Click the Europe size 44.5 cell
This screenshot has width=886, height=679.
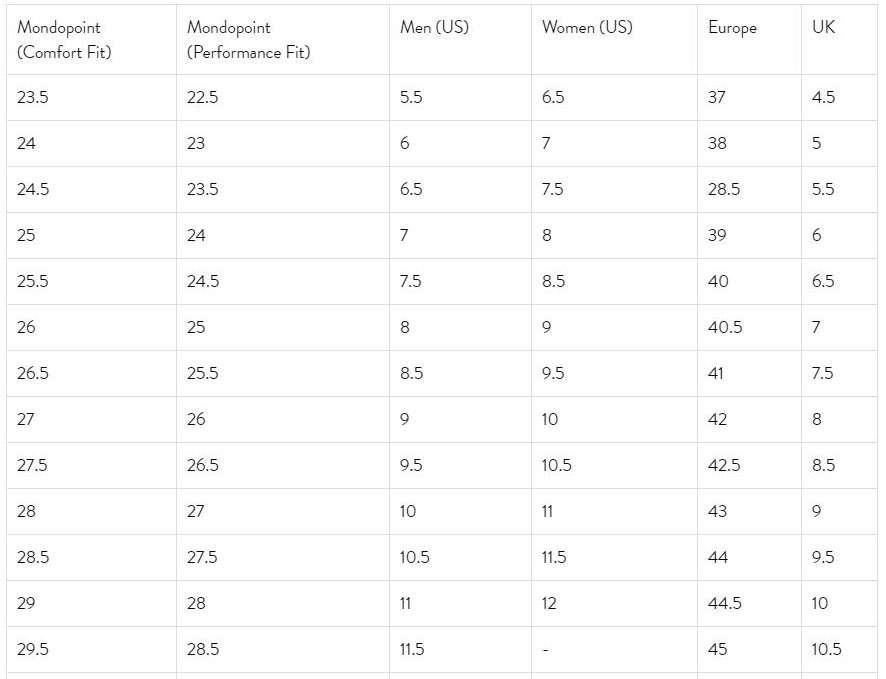click(725, 603)
